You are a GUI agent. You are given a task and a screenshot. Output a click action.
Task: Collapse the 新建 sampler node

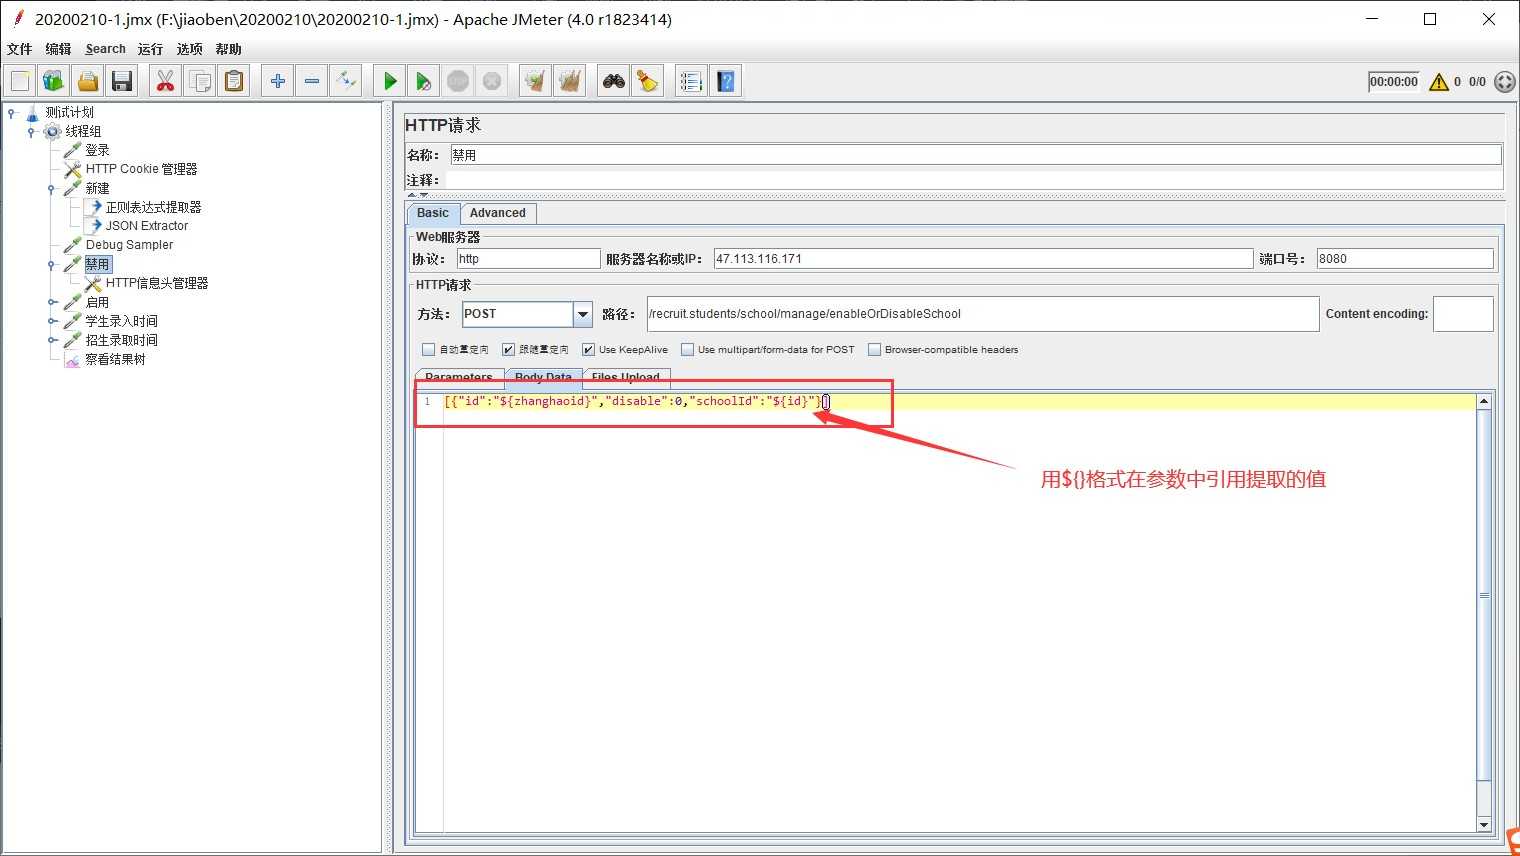point(51,188)
